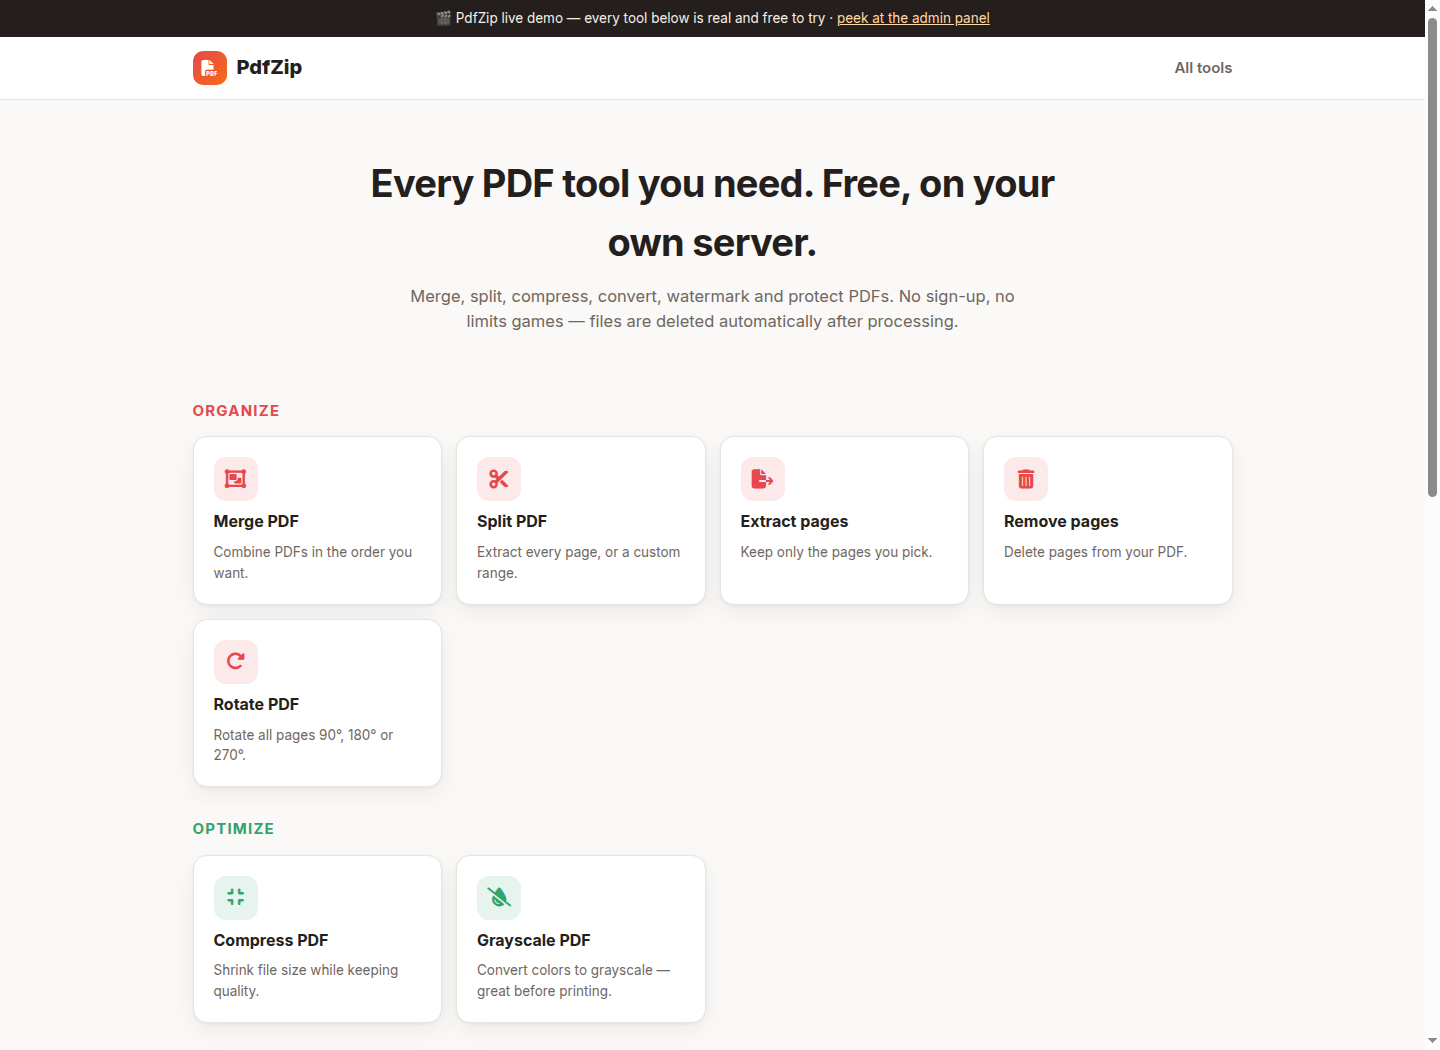Click the Compress PDF green icon
Viewport: 1440px width, 1050px height.
(x=236, y=898)
